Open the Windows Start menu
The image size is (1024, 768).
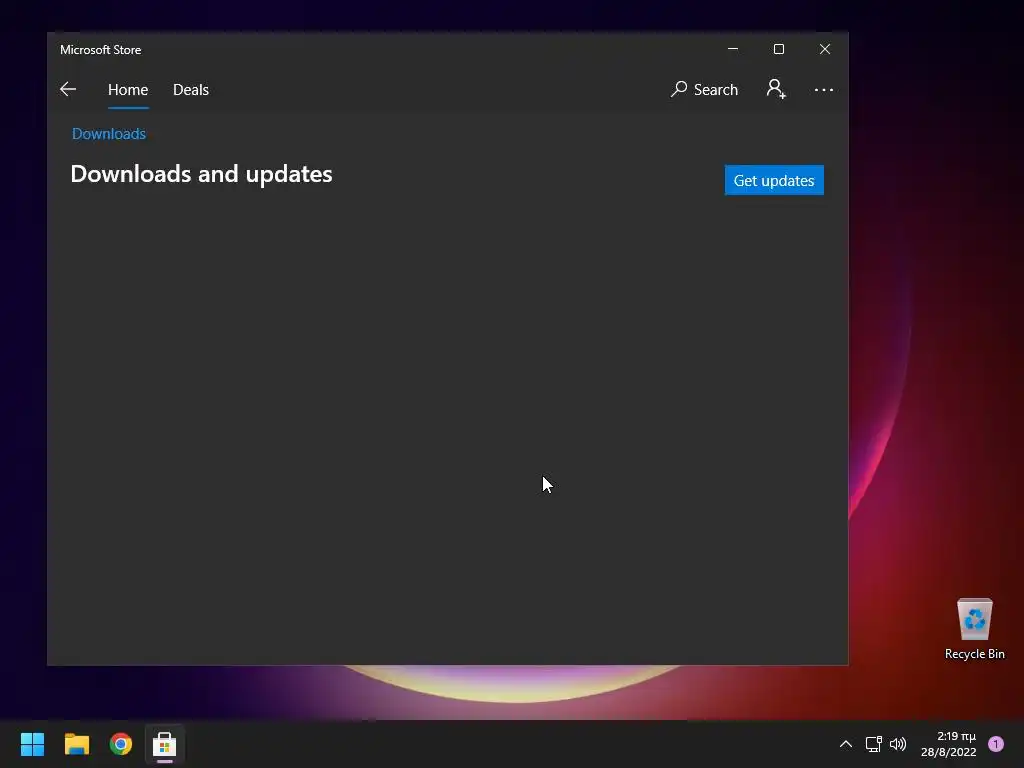[33, 744]
